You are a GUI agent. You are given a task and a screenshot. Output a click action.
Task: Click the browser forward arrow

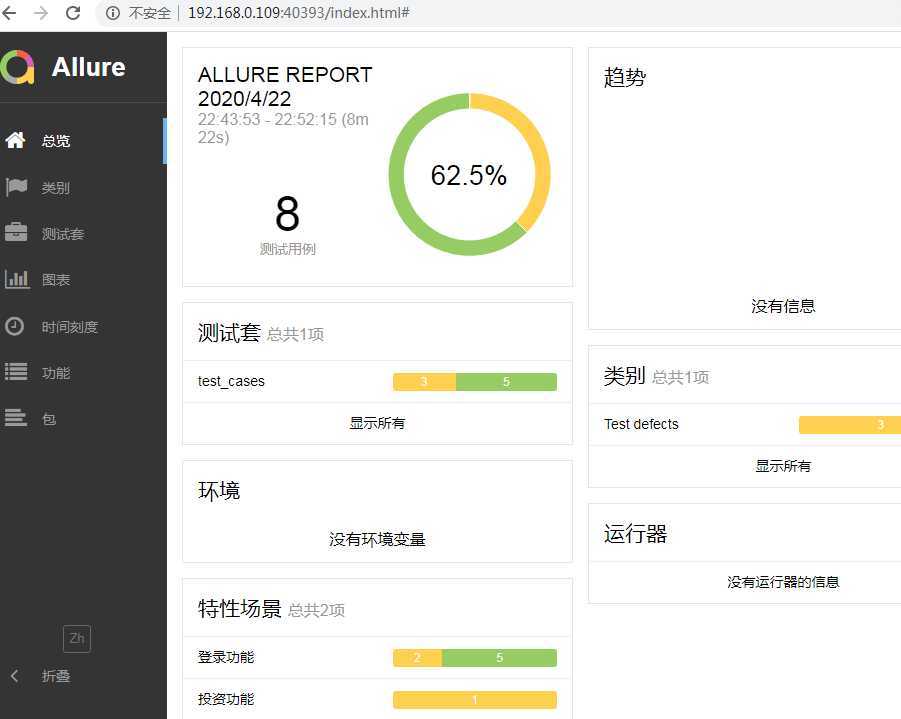click(41, 12)
